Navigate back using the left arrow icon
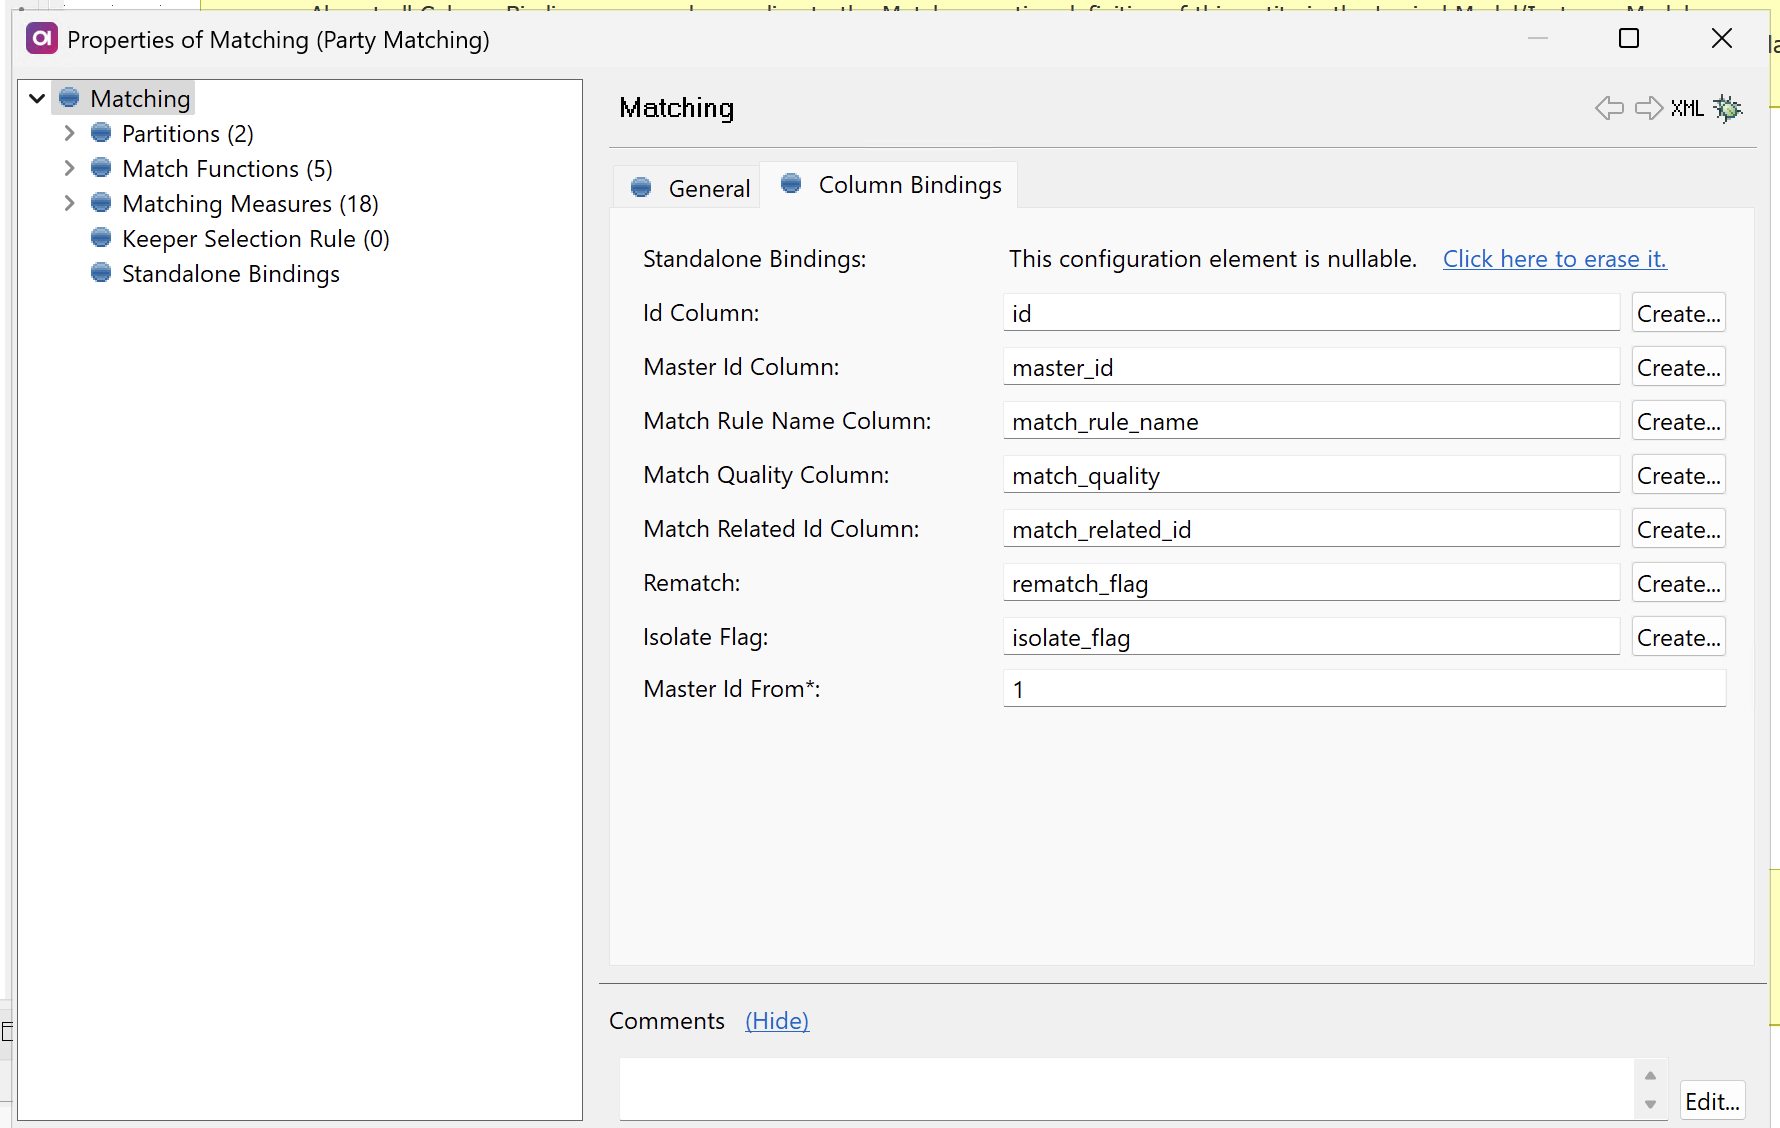This screenshot has height=1128, width=1780. (x=1609, y=108)
